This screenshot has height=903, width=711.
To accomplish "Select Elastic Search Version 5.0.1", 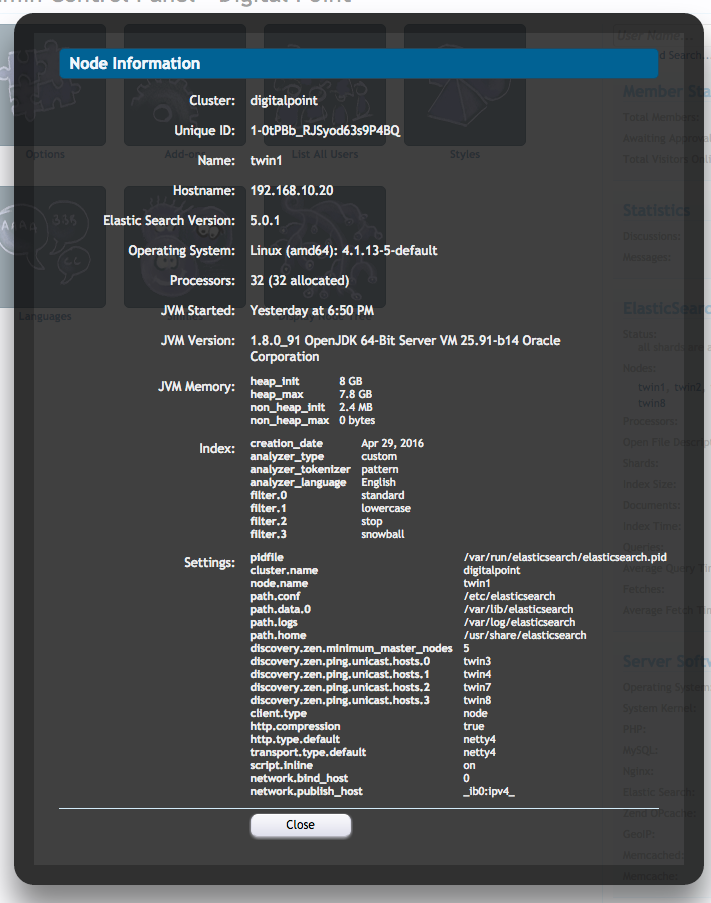I will tap(265, 220).
